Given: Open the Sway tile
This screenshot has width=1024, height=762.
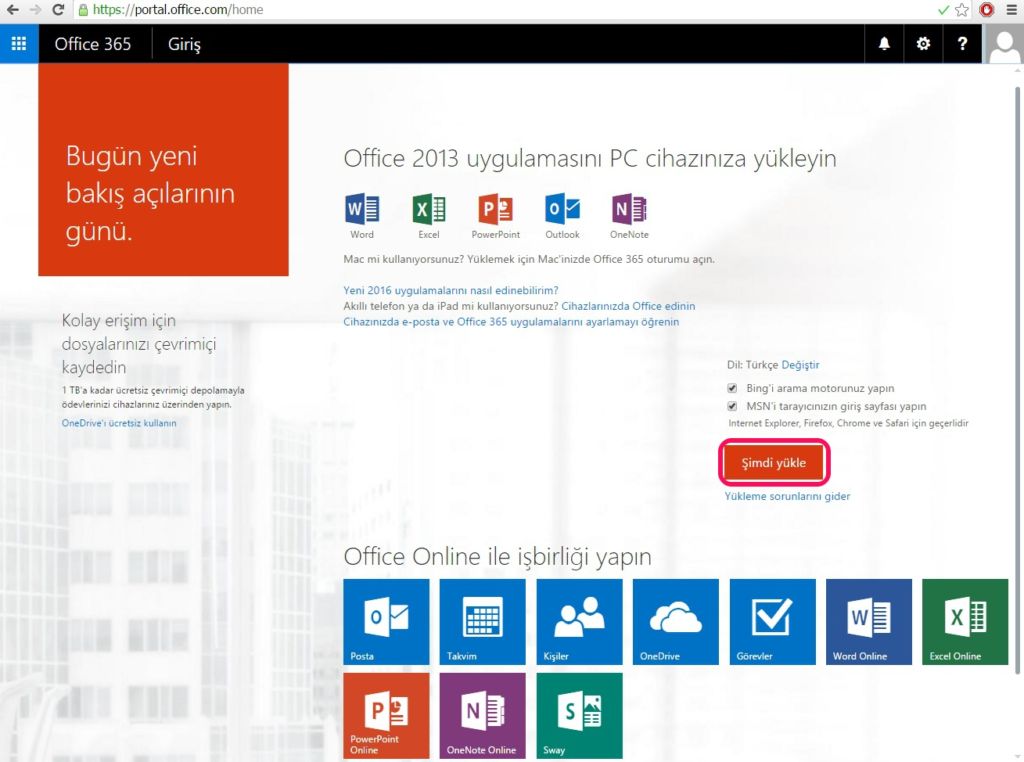Looking at the screenshot, I should pyautogui.click(x=579, y=716).
